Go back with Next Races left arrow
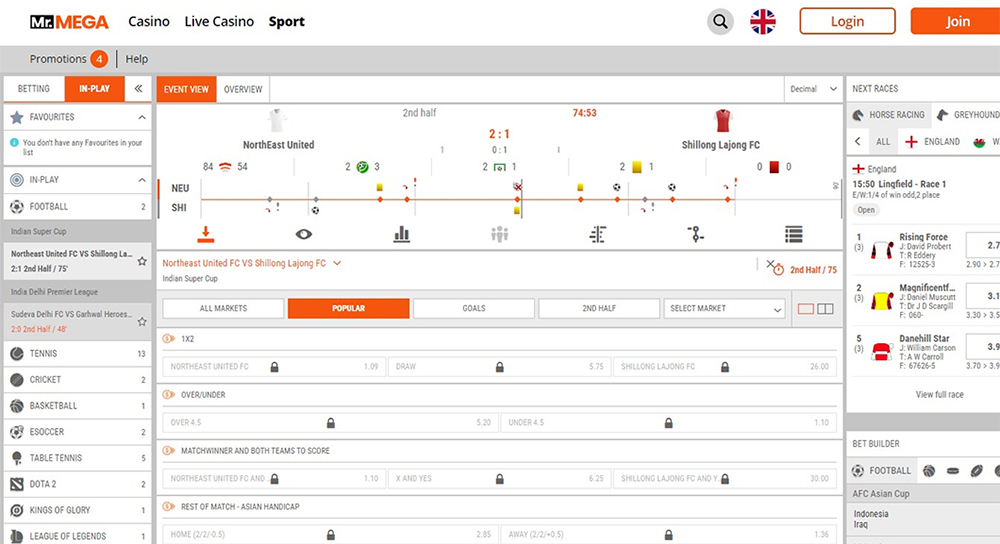1000x544 pixels. (858, 142)
